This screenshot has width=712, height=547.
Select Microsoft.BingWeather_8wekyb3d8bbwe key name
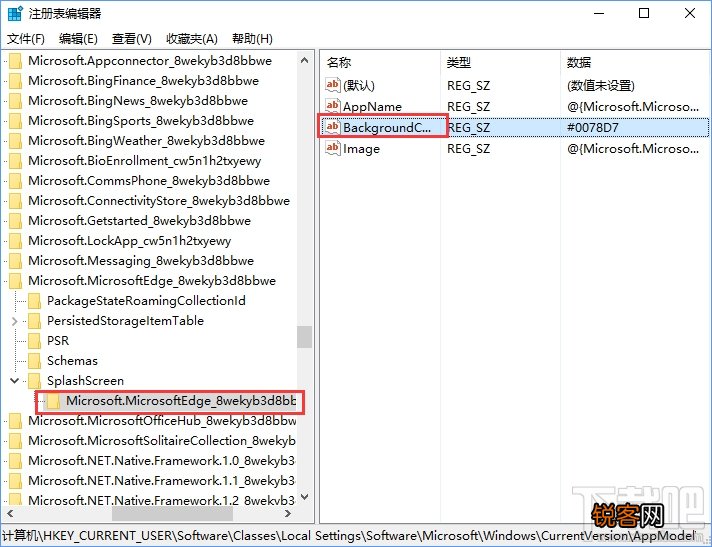pos(146,141)
